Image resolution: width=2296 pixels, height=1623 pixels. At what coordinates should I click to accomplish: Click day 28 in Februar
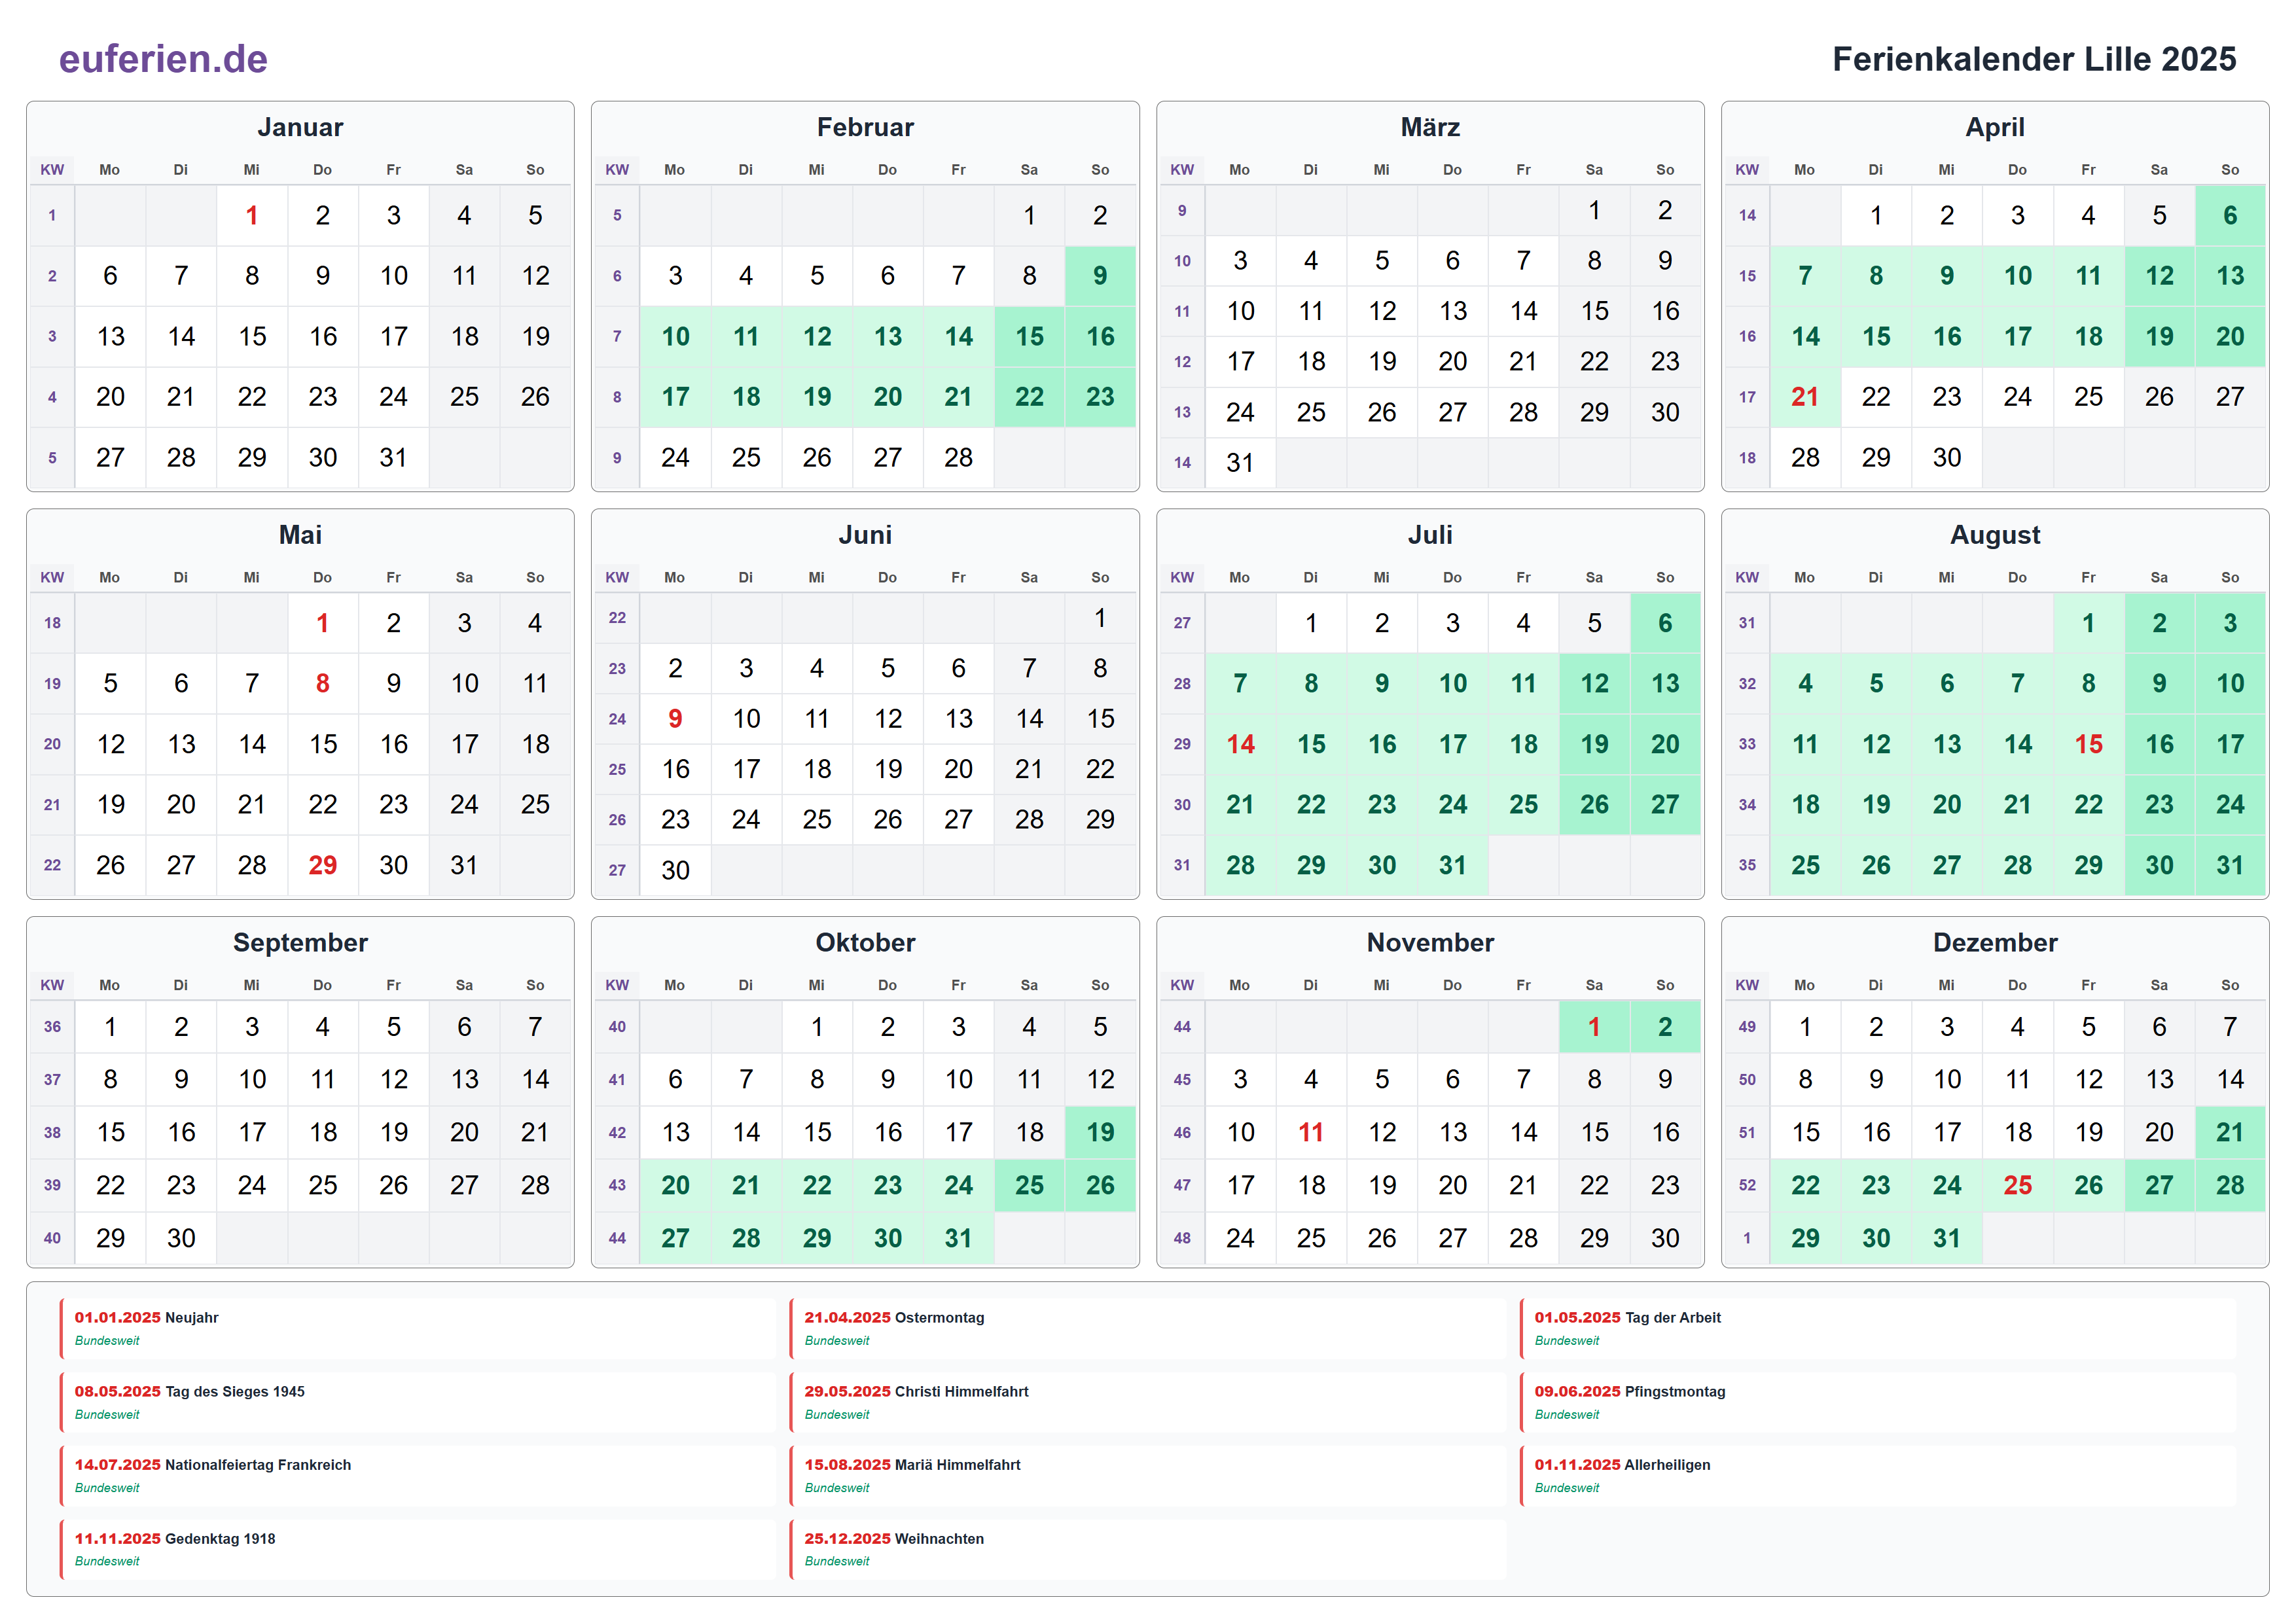click(x=958, y=457)
